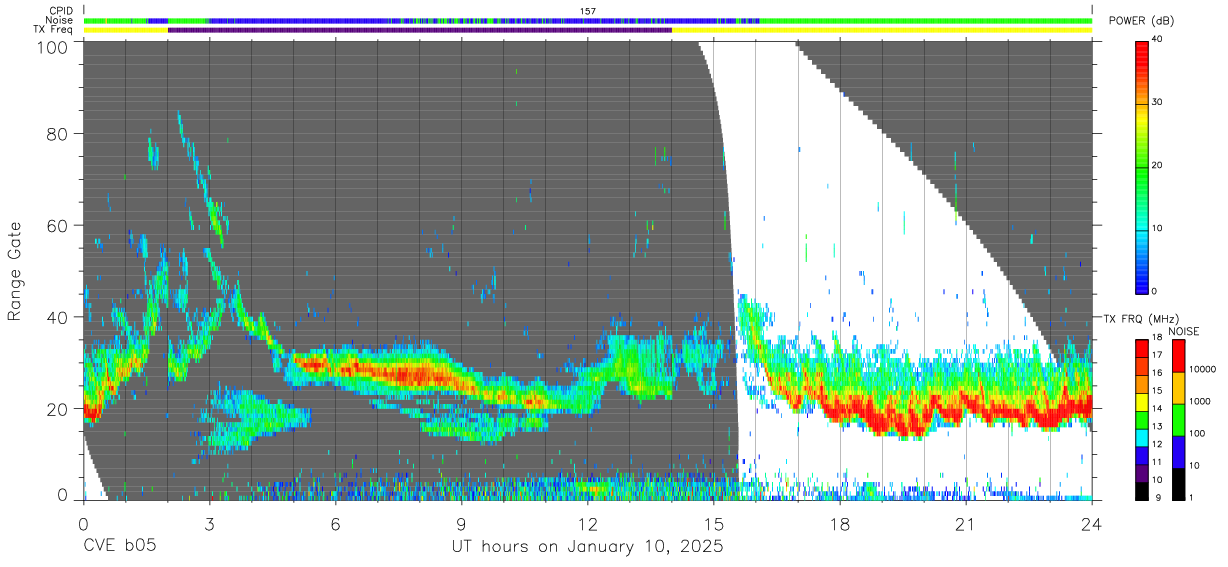Click the POWER (dB) colorbar title
The width and height of the screenshot is (1228, 567).
pyautogui.click(x=1142, y=21)
